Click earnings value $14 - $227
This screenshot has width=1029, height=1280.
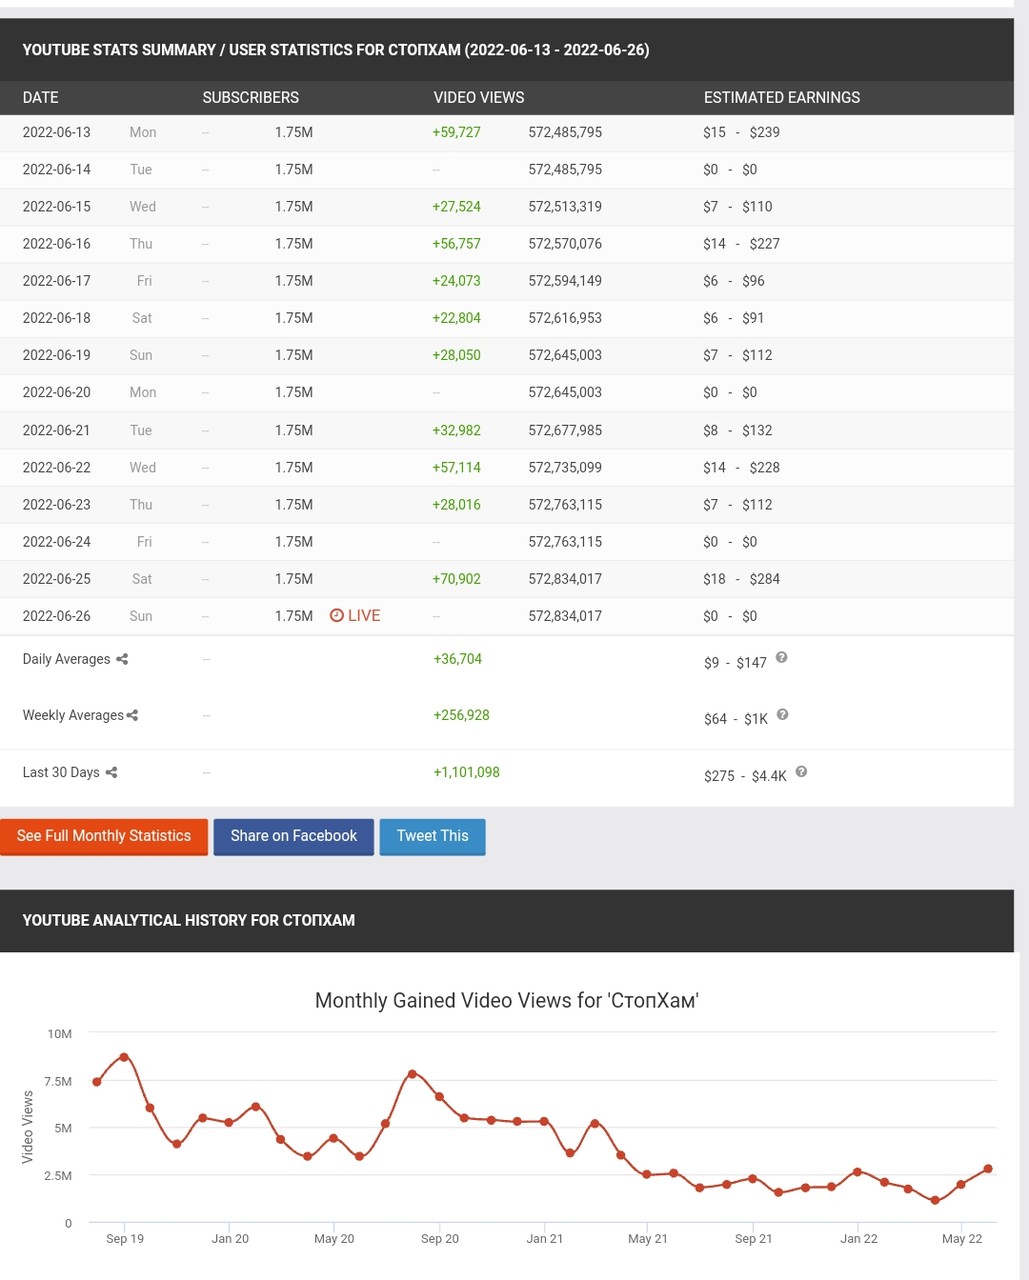pos(741,243)
